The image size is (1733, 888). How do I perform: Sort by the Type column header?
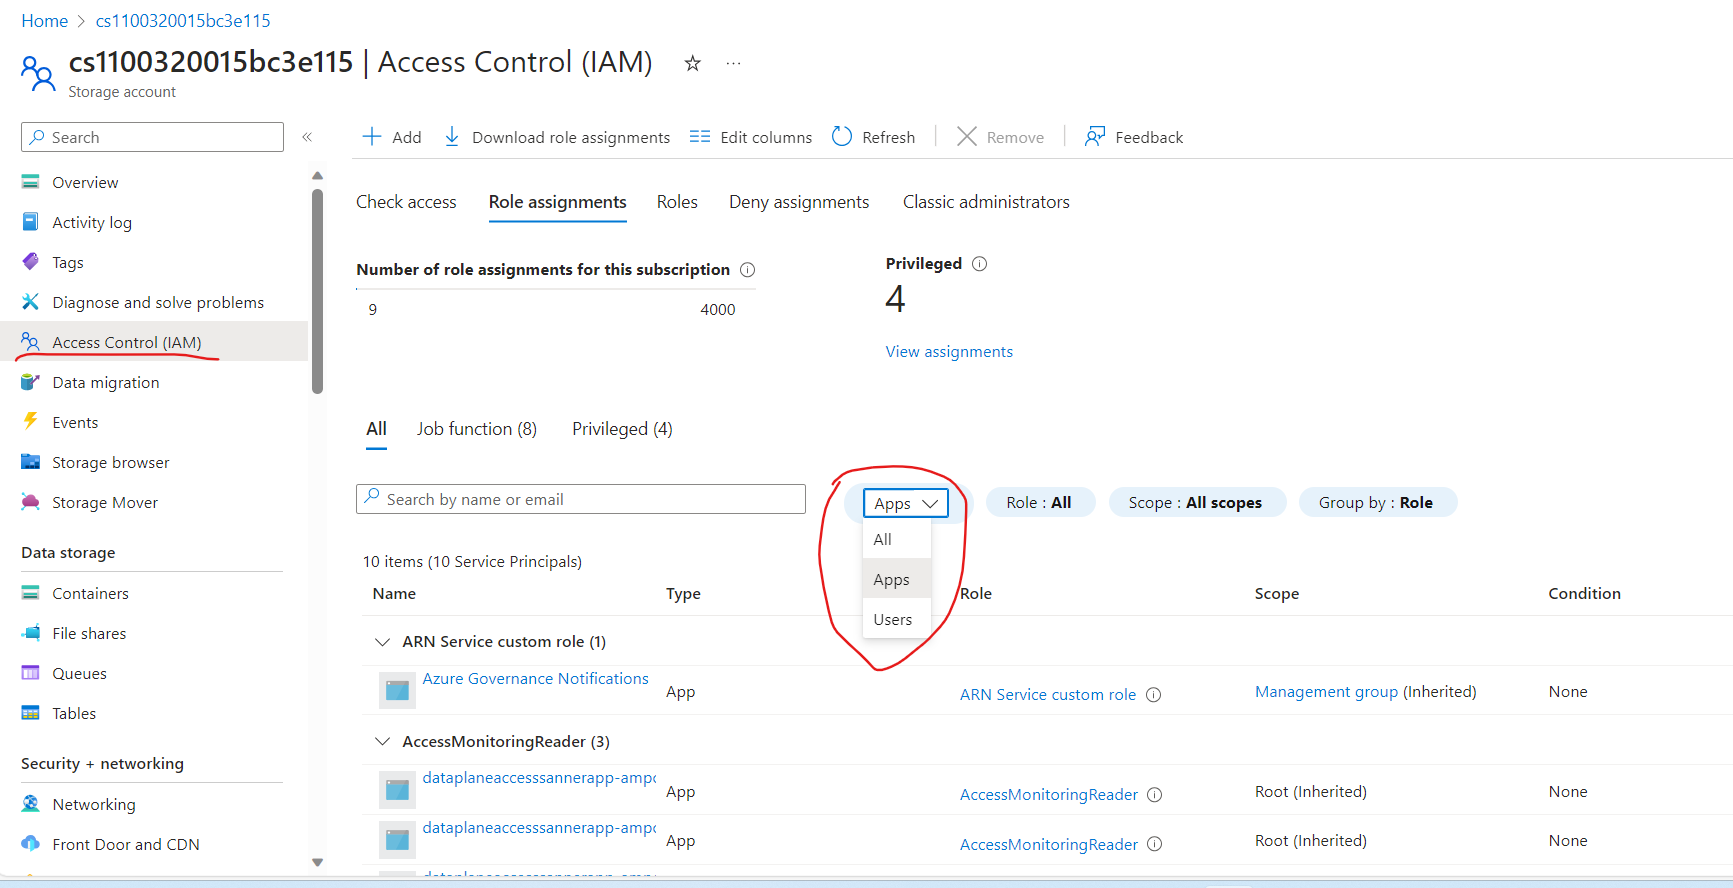point(683,594)
